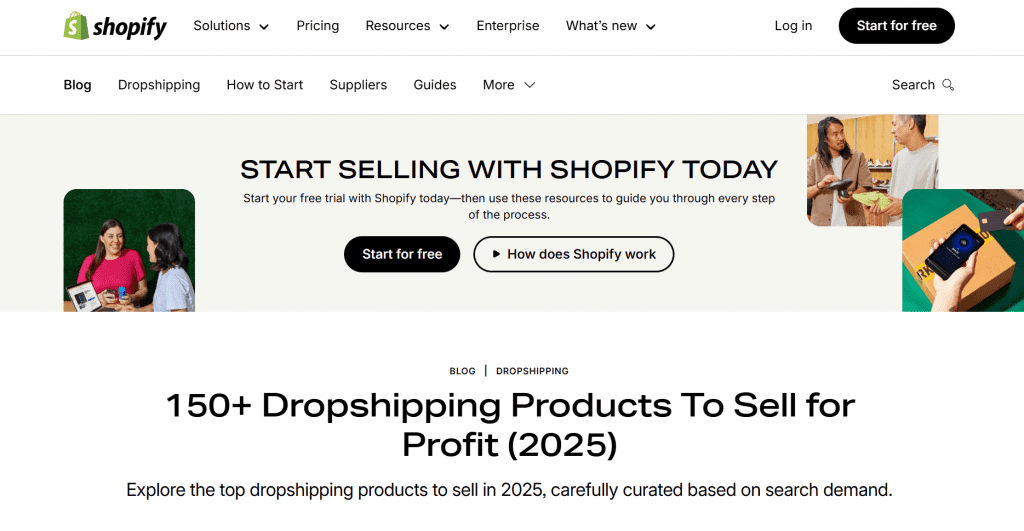Click the phone payment image thumbnail

click(962, 250)
